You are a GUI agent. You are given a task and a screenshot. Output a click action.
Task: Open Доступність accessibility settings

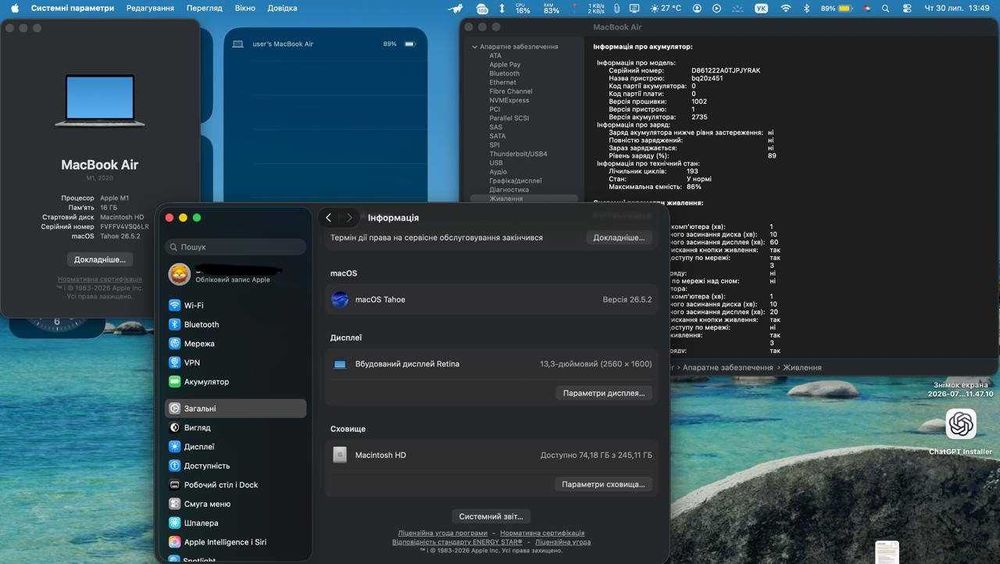click(x=235, y=466)
